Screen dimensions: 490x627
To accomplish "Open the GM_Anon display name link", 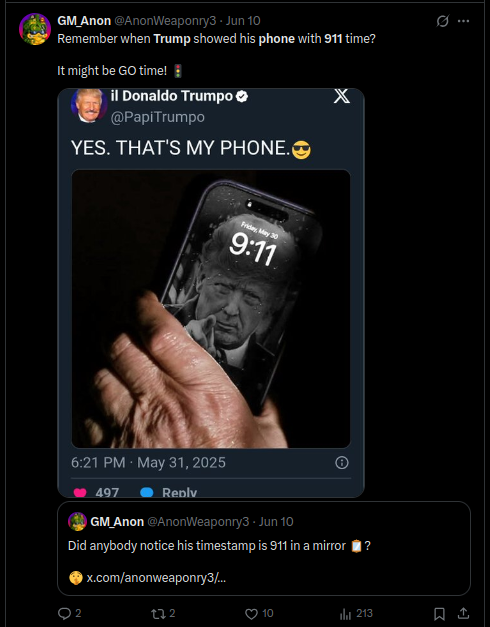I will [x=84, y=21].
